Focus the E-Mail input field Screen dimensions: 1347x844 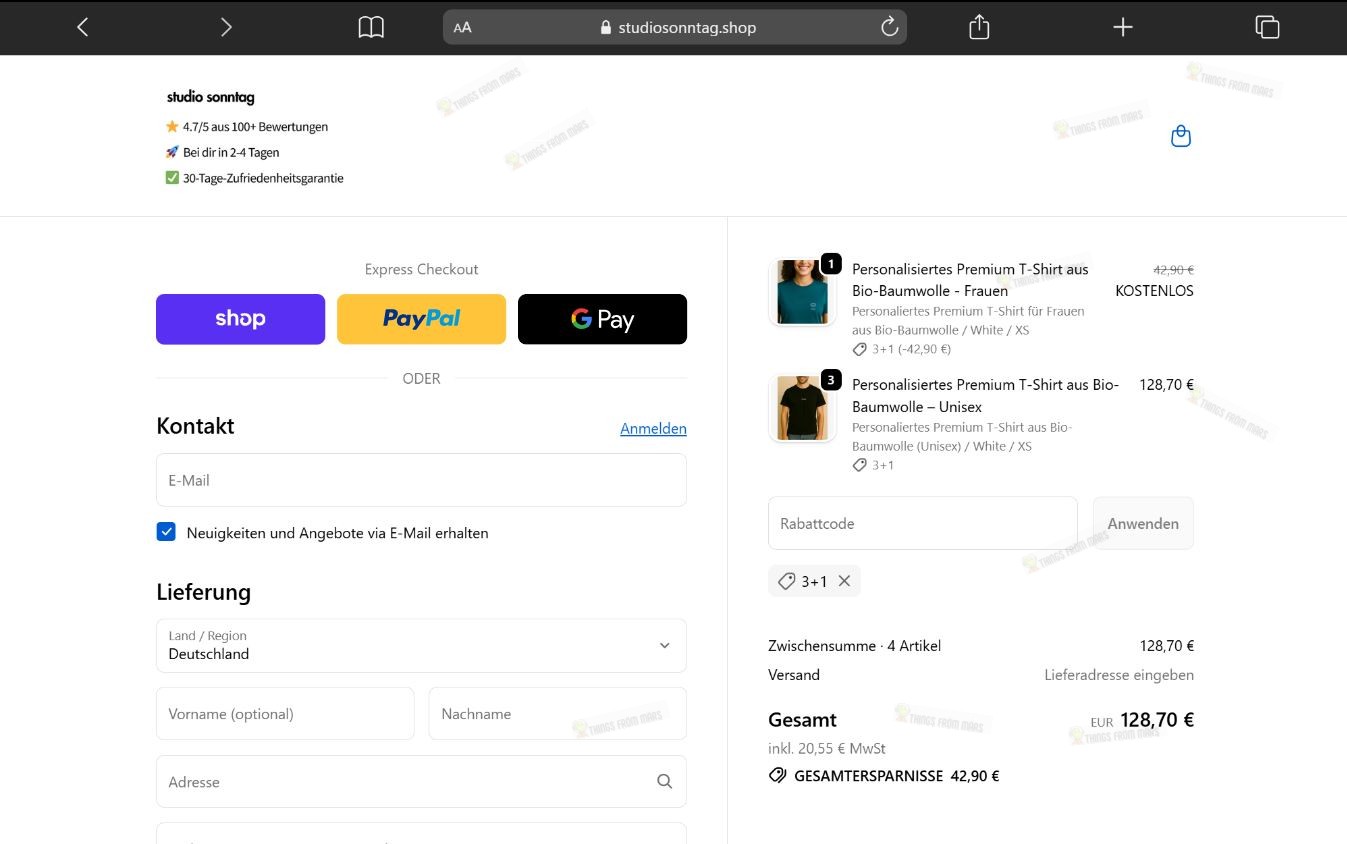[x=421, y=480]
